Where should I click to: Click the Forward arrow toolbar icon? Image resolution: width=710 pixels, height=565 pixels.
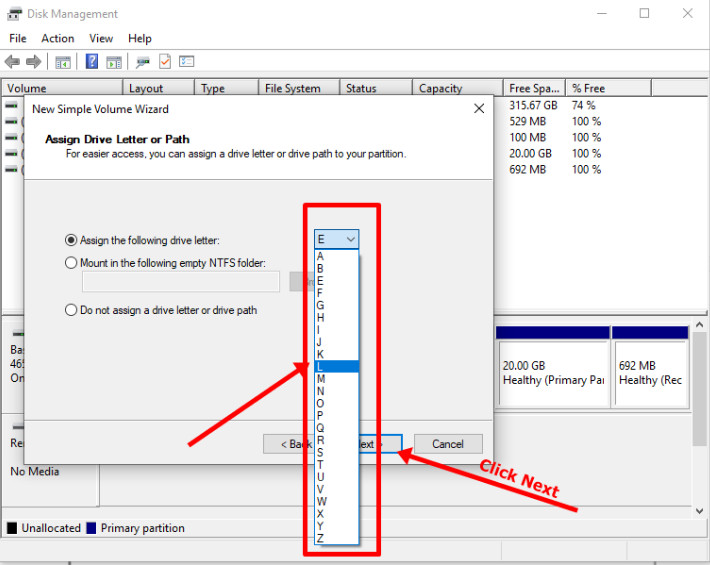(33, 61)
